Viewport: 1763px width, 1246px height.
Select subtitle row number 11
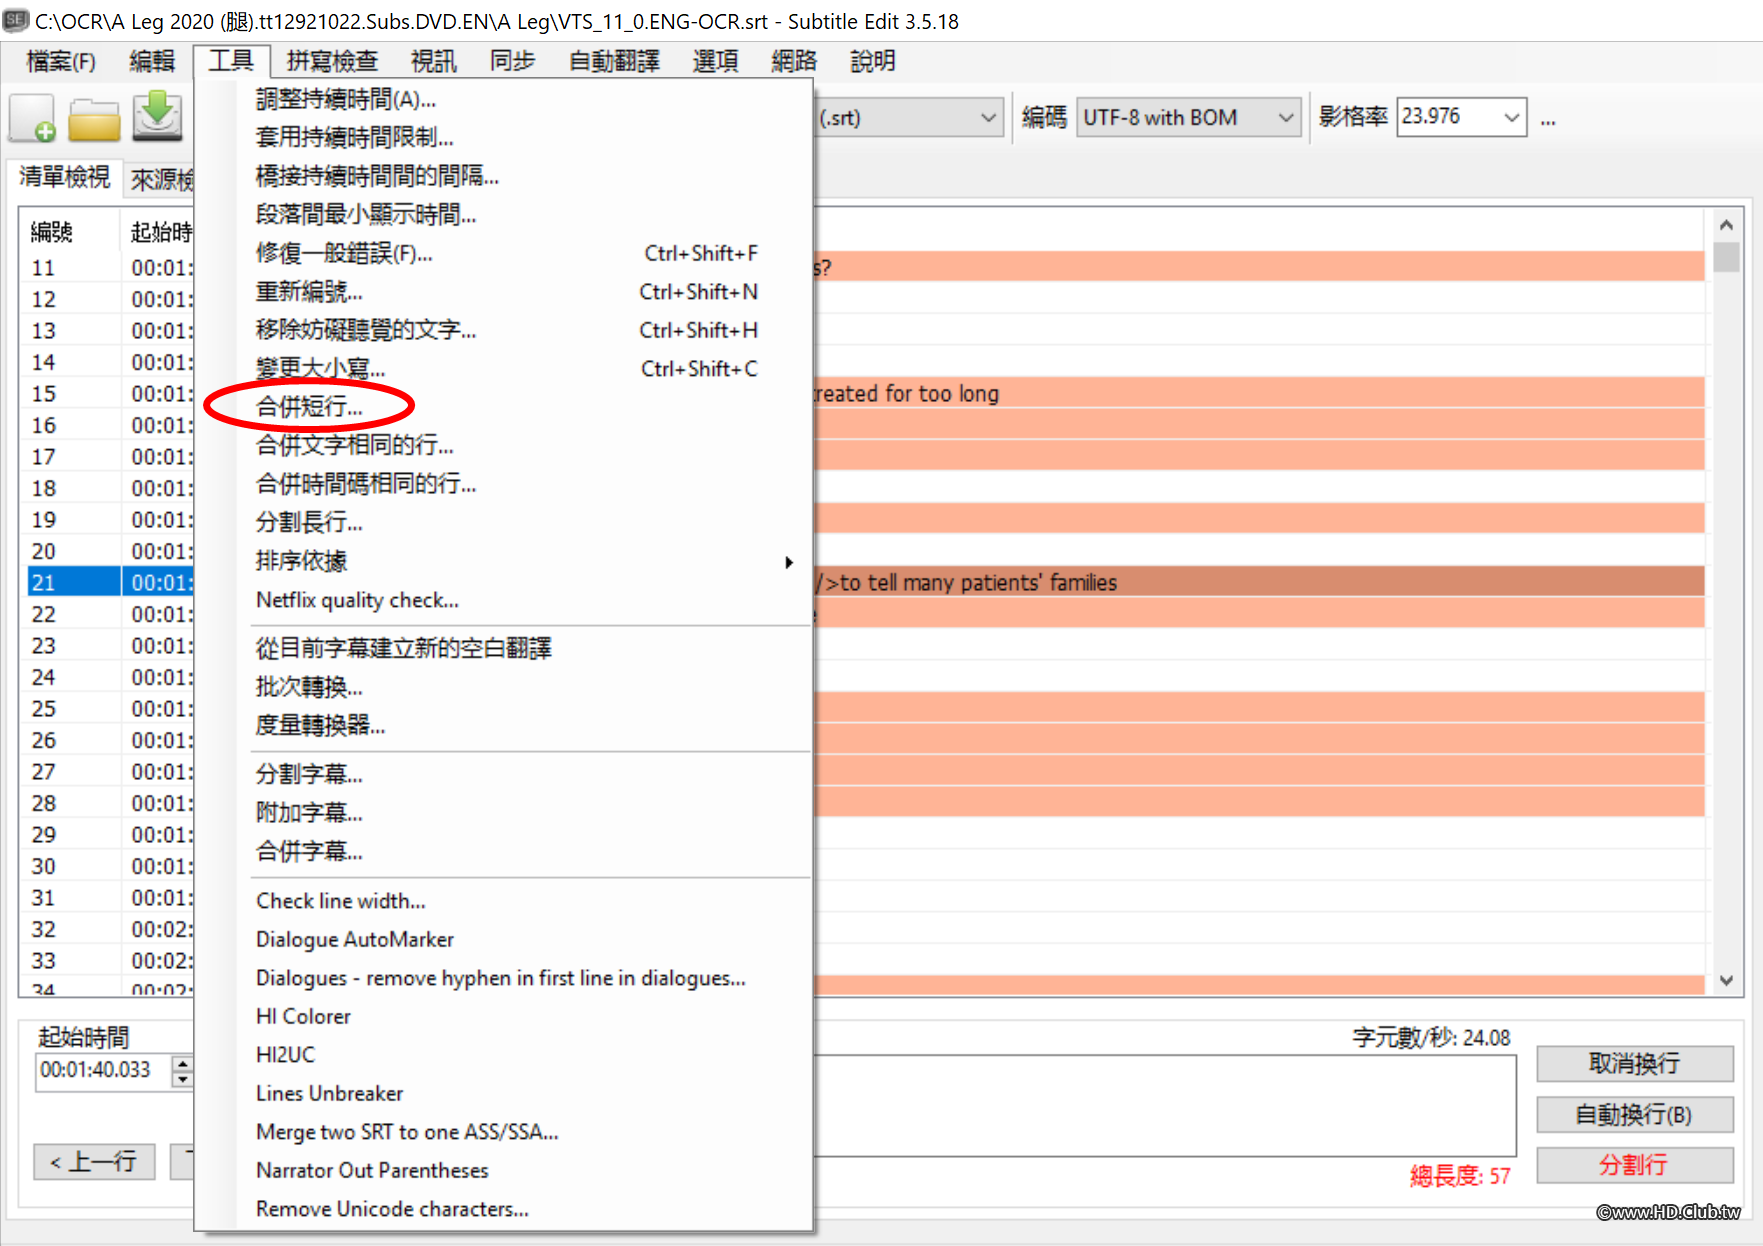pos(108,267)
